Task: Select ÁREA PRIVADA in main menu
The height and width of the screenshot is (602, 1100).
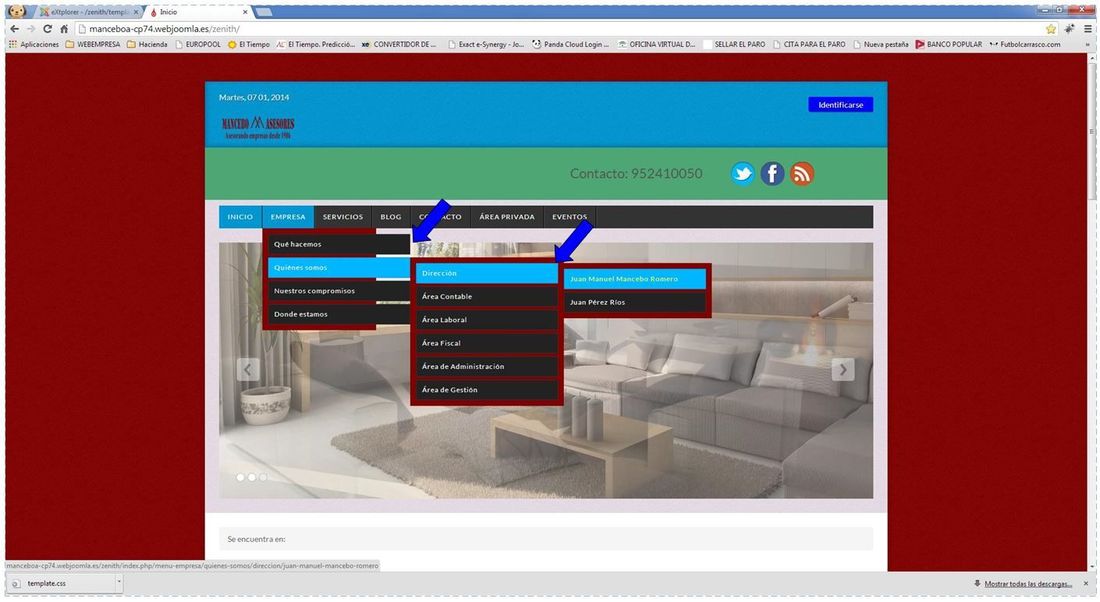Action: click(507, 217)
